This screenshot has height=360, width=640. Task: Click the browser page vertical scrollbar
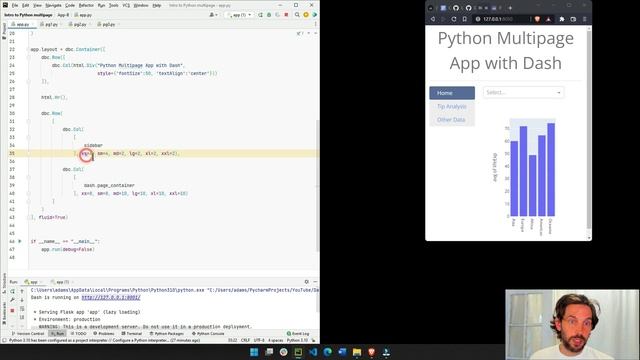589,131
